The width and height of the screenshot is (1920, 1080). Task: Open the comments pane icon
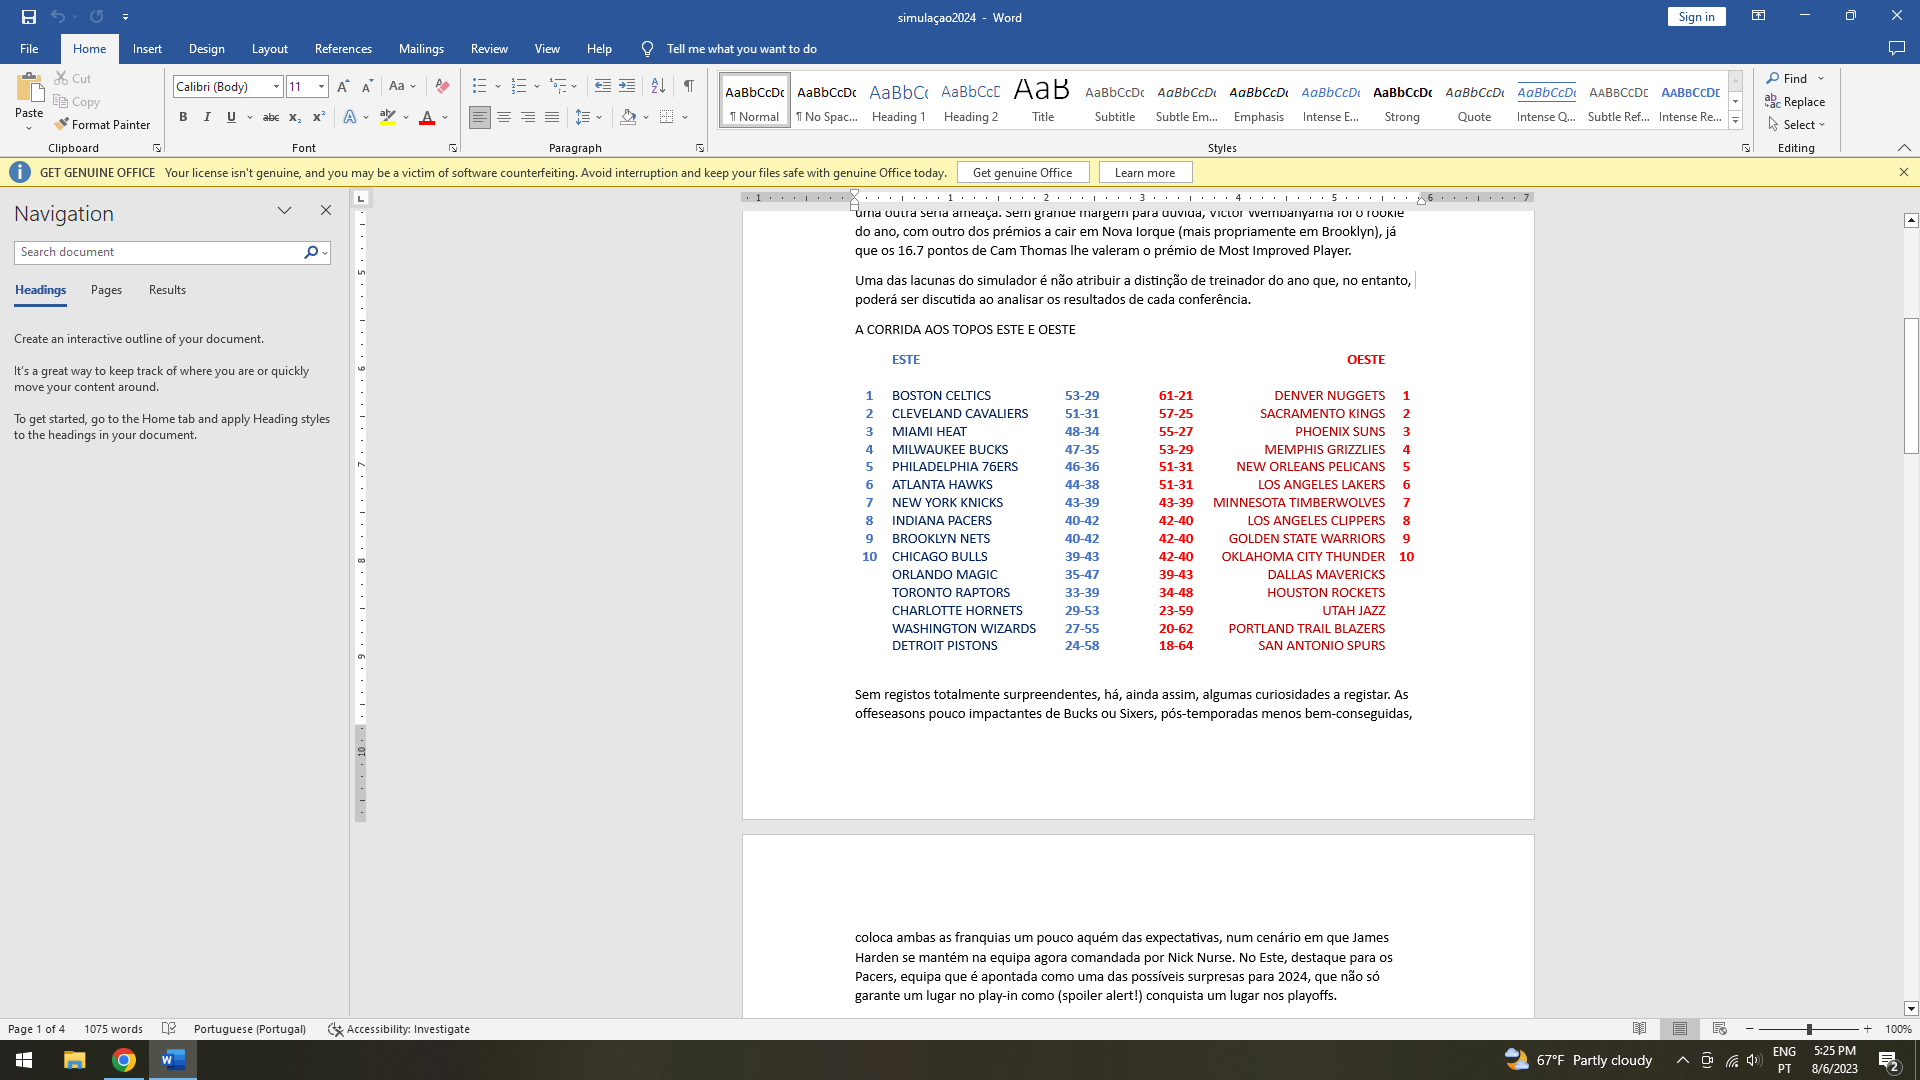pos(1896,49)
